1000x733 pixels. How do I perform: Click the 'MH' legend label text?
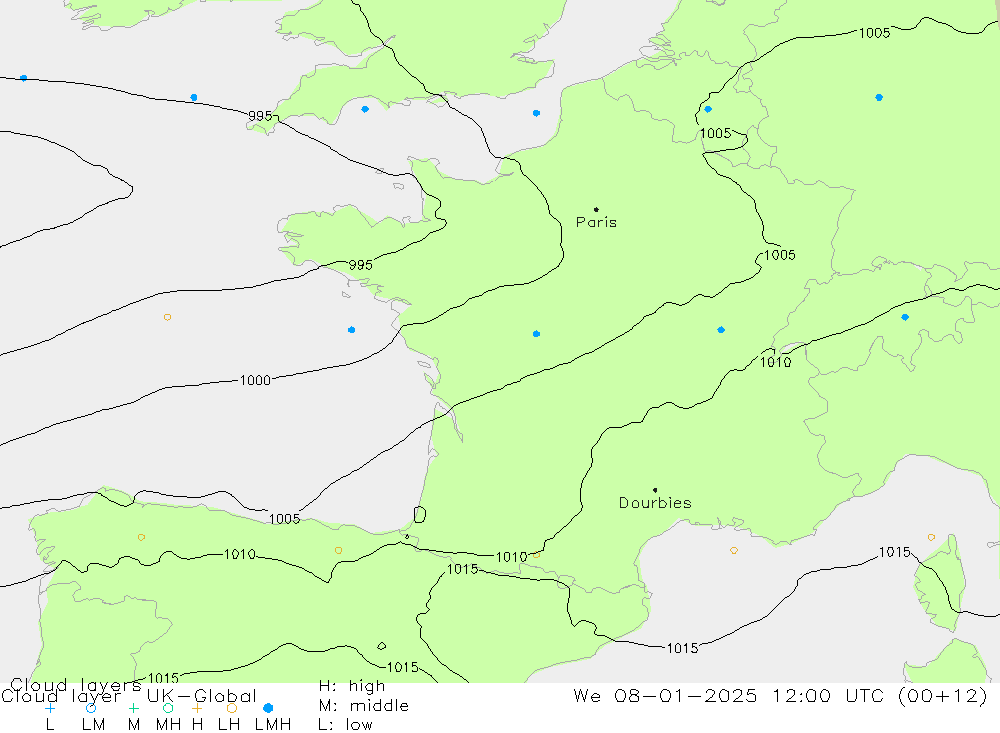pos(168,725)
